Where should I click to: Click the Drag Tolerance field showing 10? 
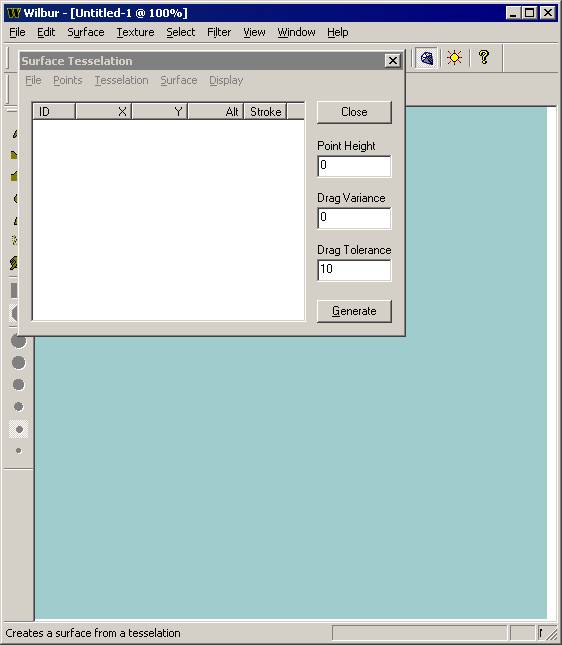point(354,270)
